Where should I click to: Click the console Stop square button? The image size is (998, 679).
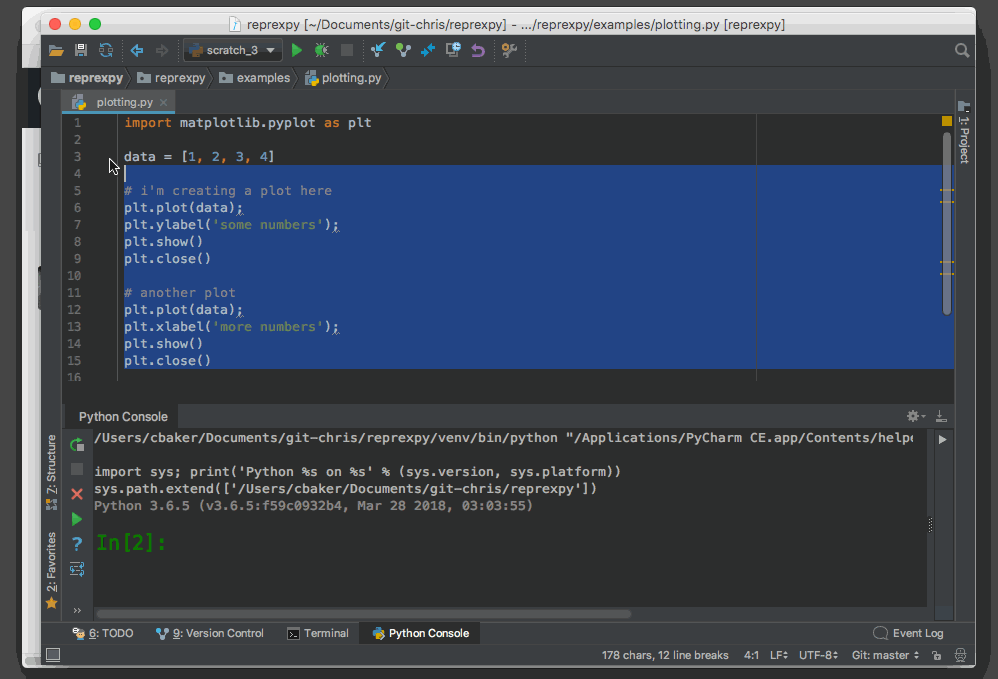coord(77,470)
